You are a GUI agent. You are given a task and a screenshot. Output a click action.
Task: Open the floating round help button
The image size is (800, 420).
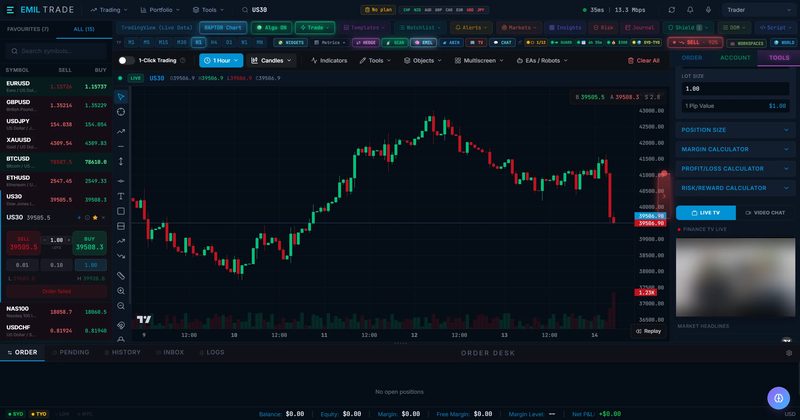(779, 398)
